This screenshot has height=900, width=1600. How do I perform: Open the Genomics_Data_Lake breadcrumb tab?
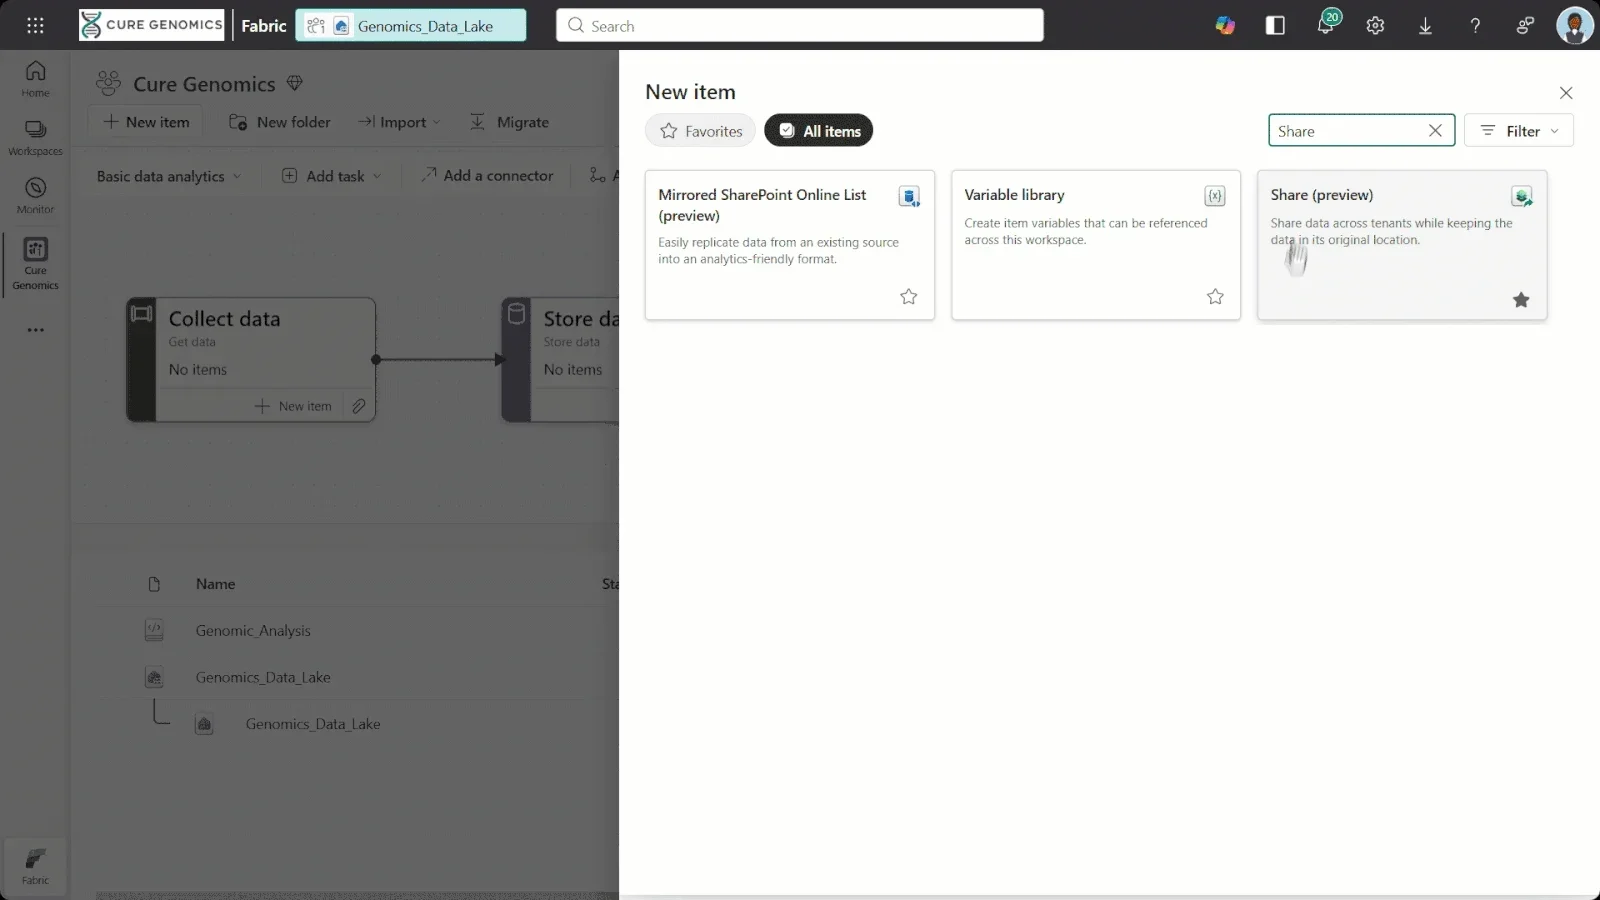point(411,26)
